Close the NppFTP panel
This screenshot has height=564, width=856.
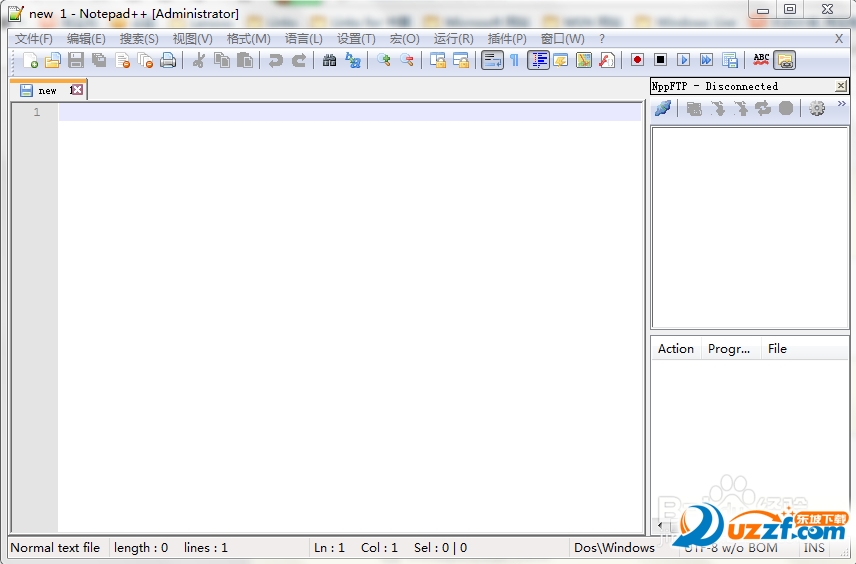click(841, 86)
